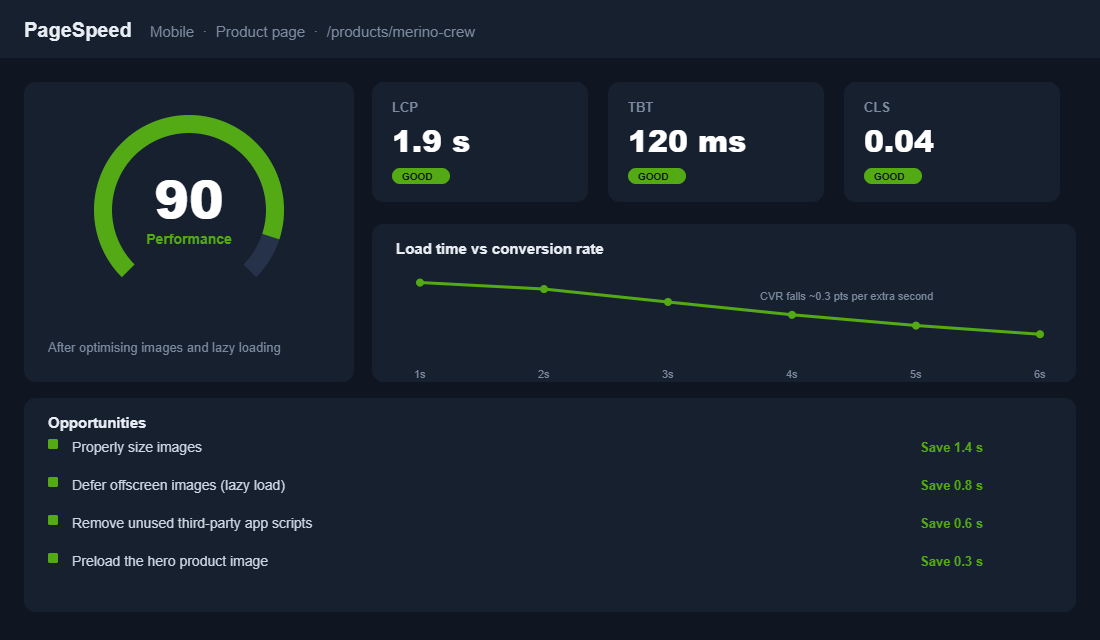
Task: Click the chart data point at 2s
Action: tap(544, 289)
